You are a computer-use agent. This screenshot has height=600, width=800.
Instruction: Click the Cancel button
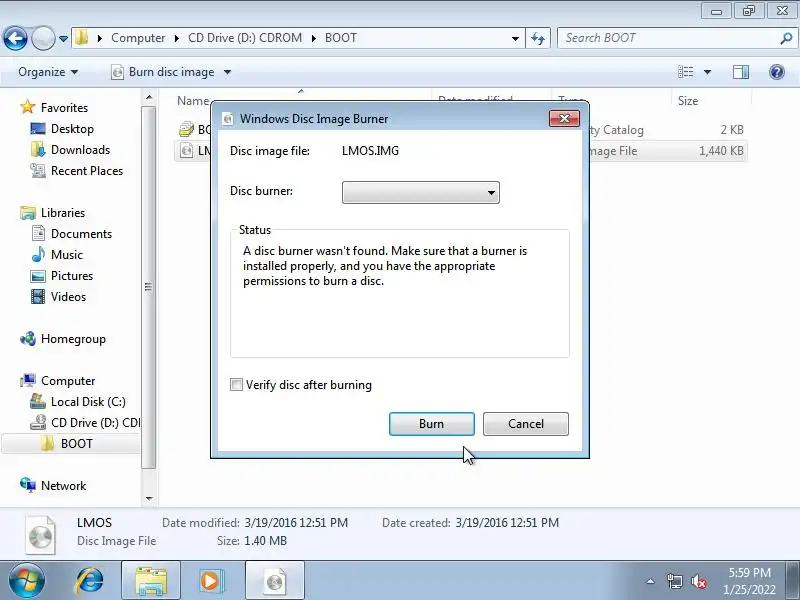(526, 423)
